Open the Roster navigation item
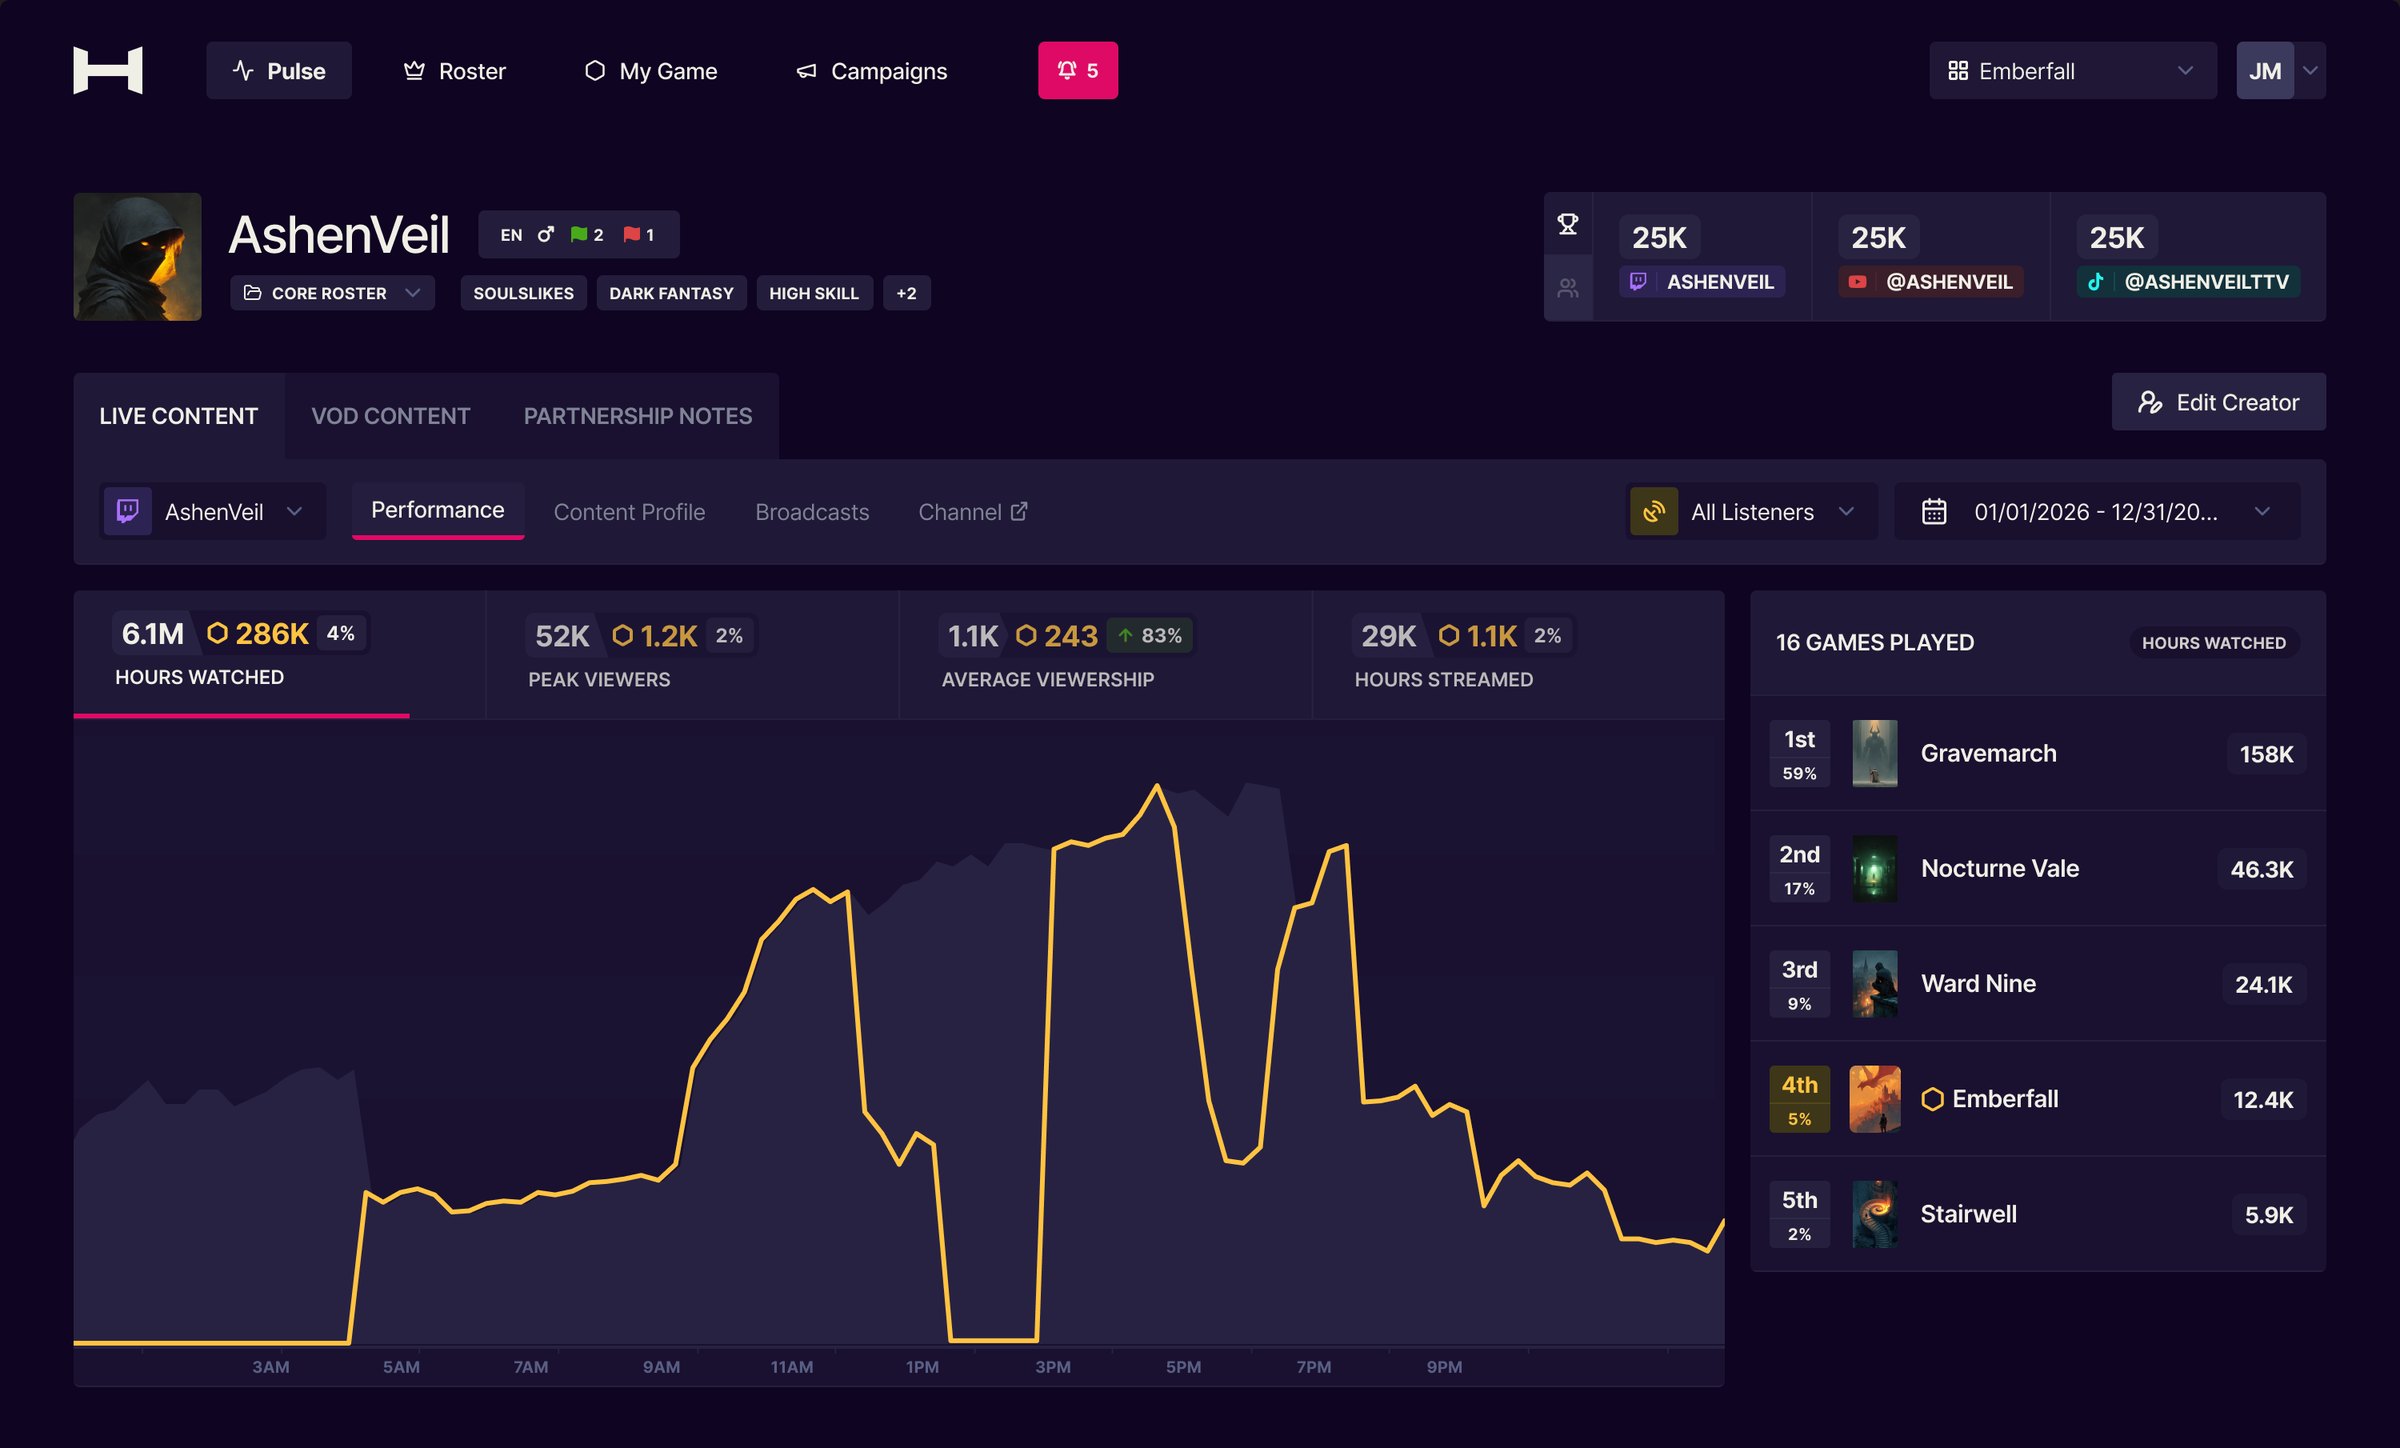 455,71
